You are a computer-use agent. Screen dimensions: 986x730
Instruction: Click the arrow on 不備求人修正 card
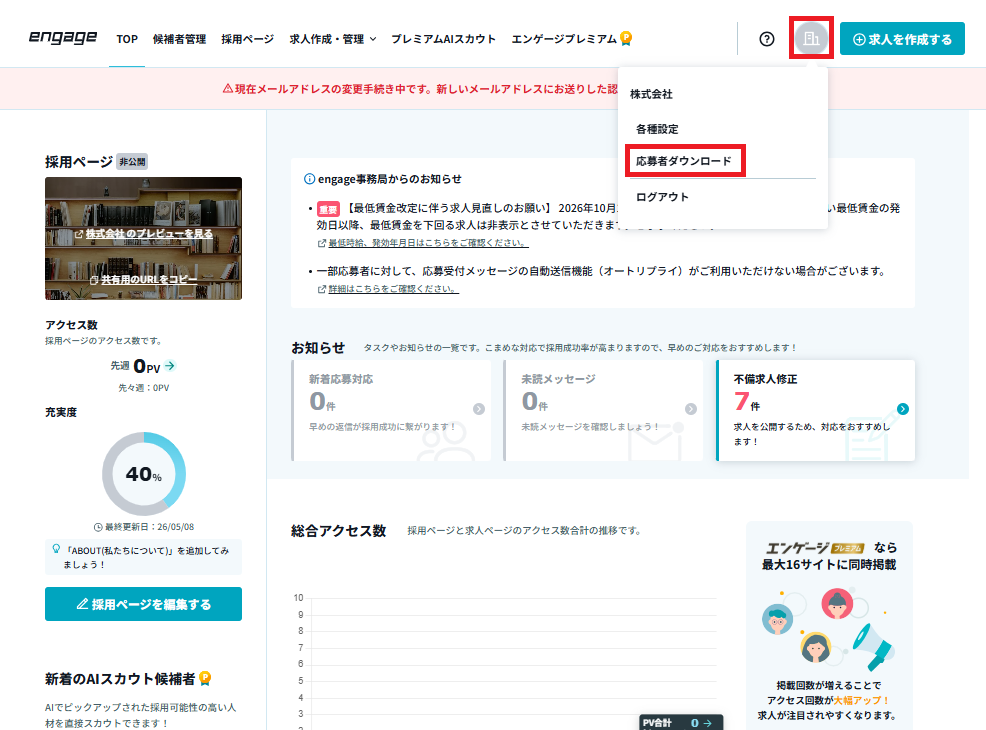coord(902,409)
